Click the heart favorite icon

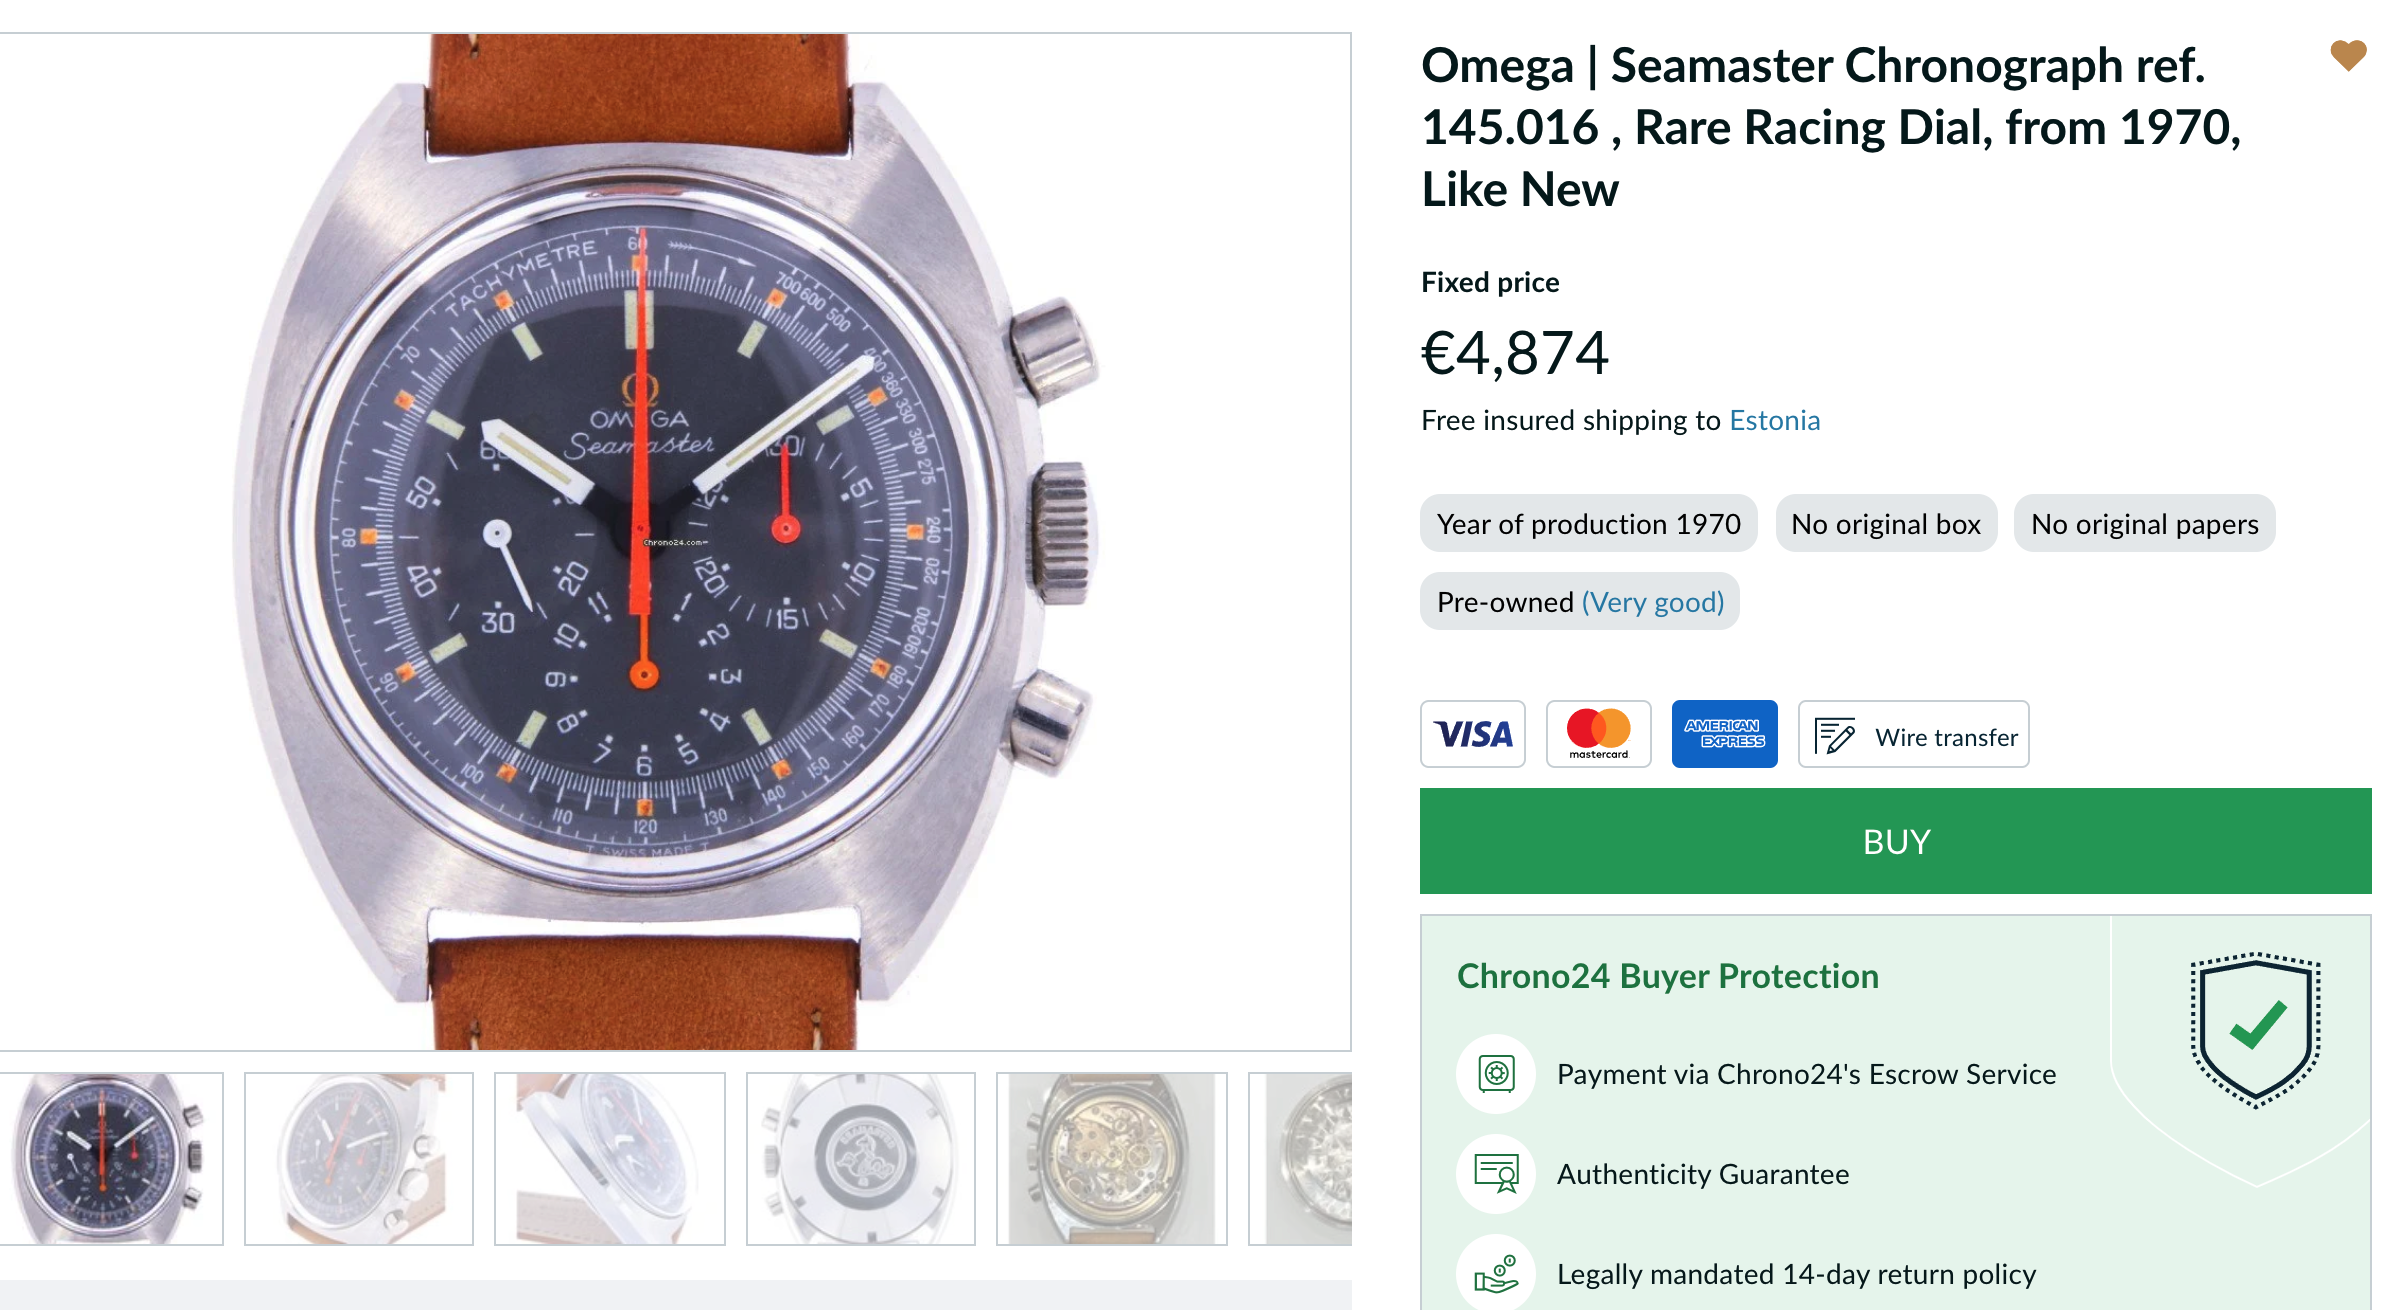[2347, 55]
